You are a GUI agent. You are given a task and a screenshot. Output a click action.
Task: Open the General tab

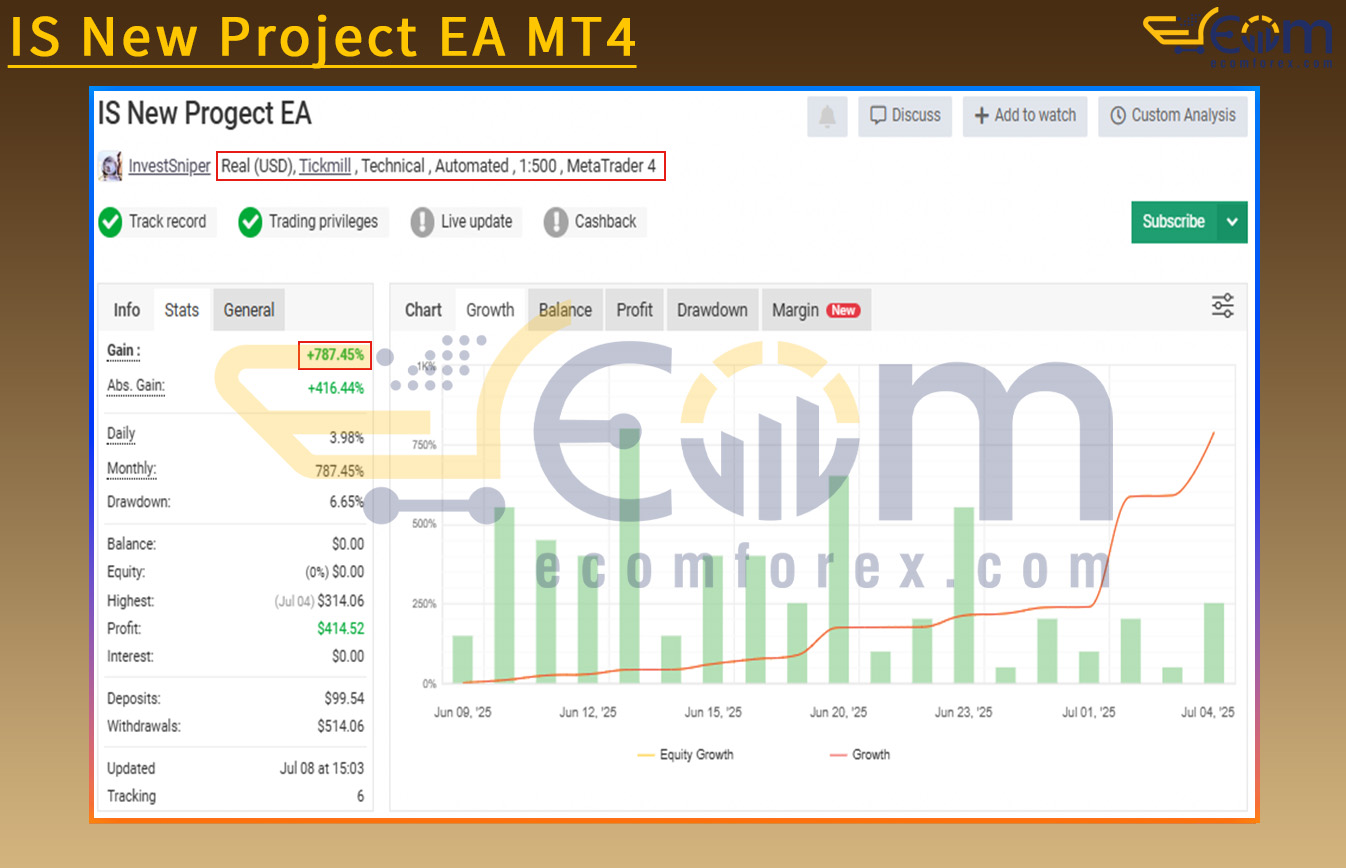[249, 310]
